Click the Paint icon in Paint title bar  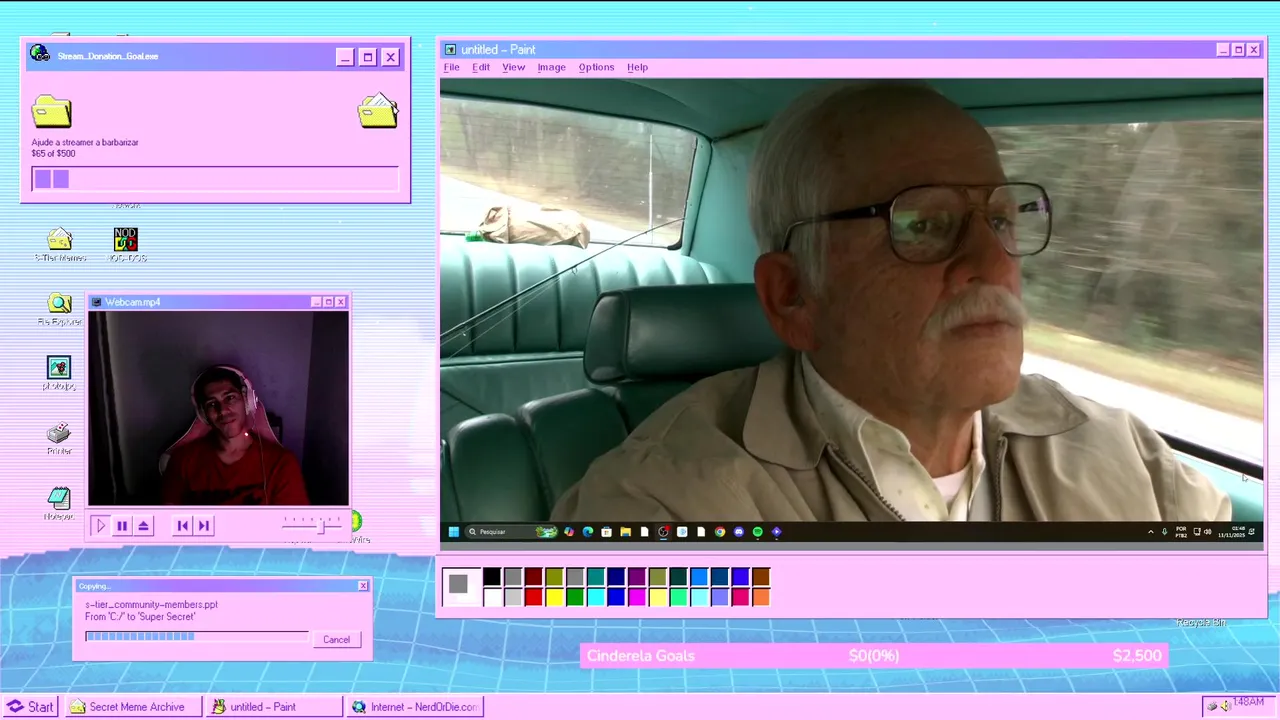point(450,49)
